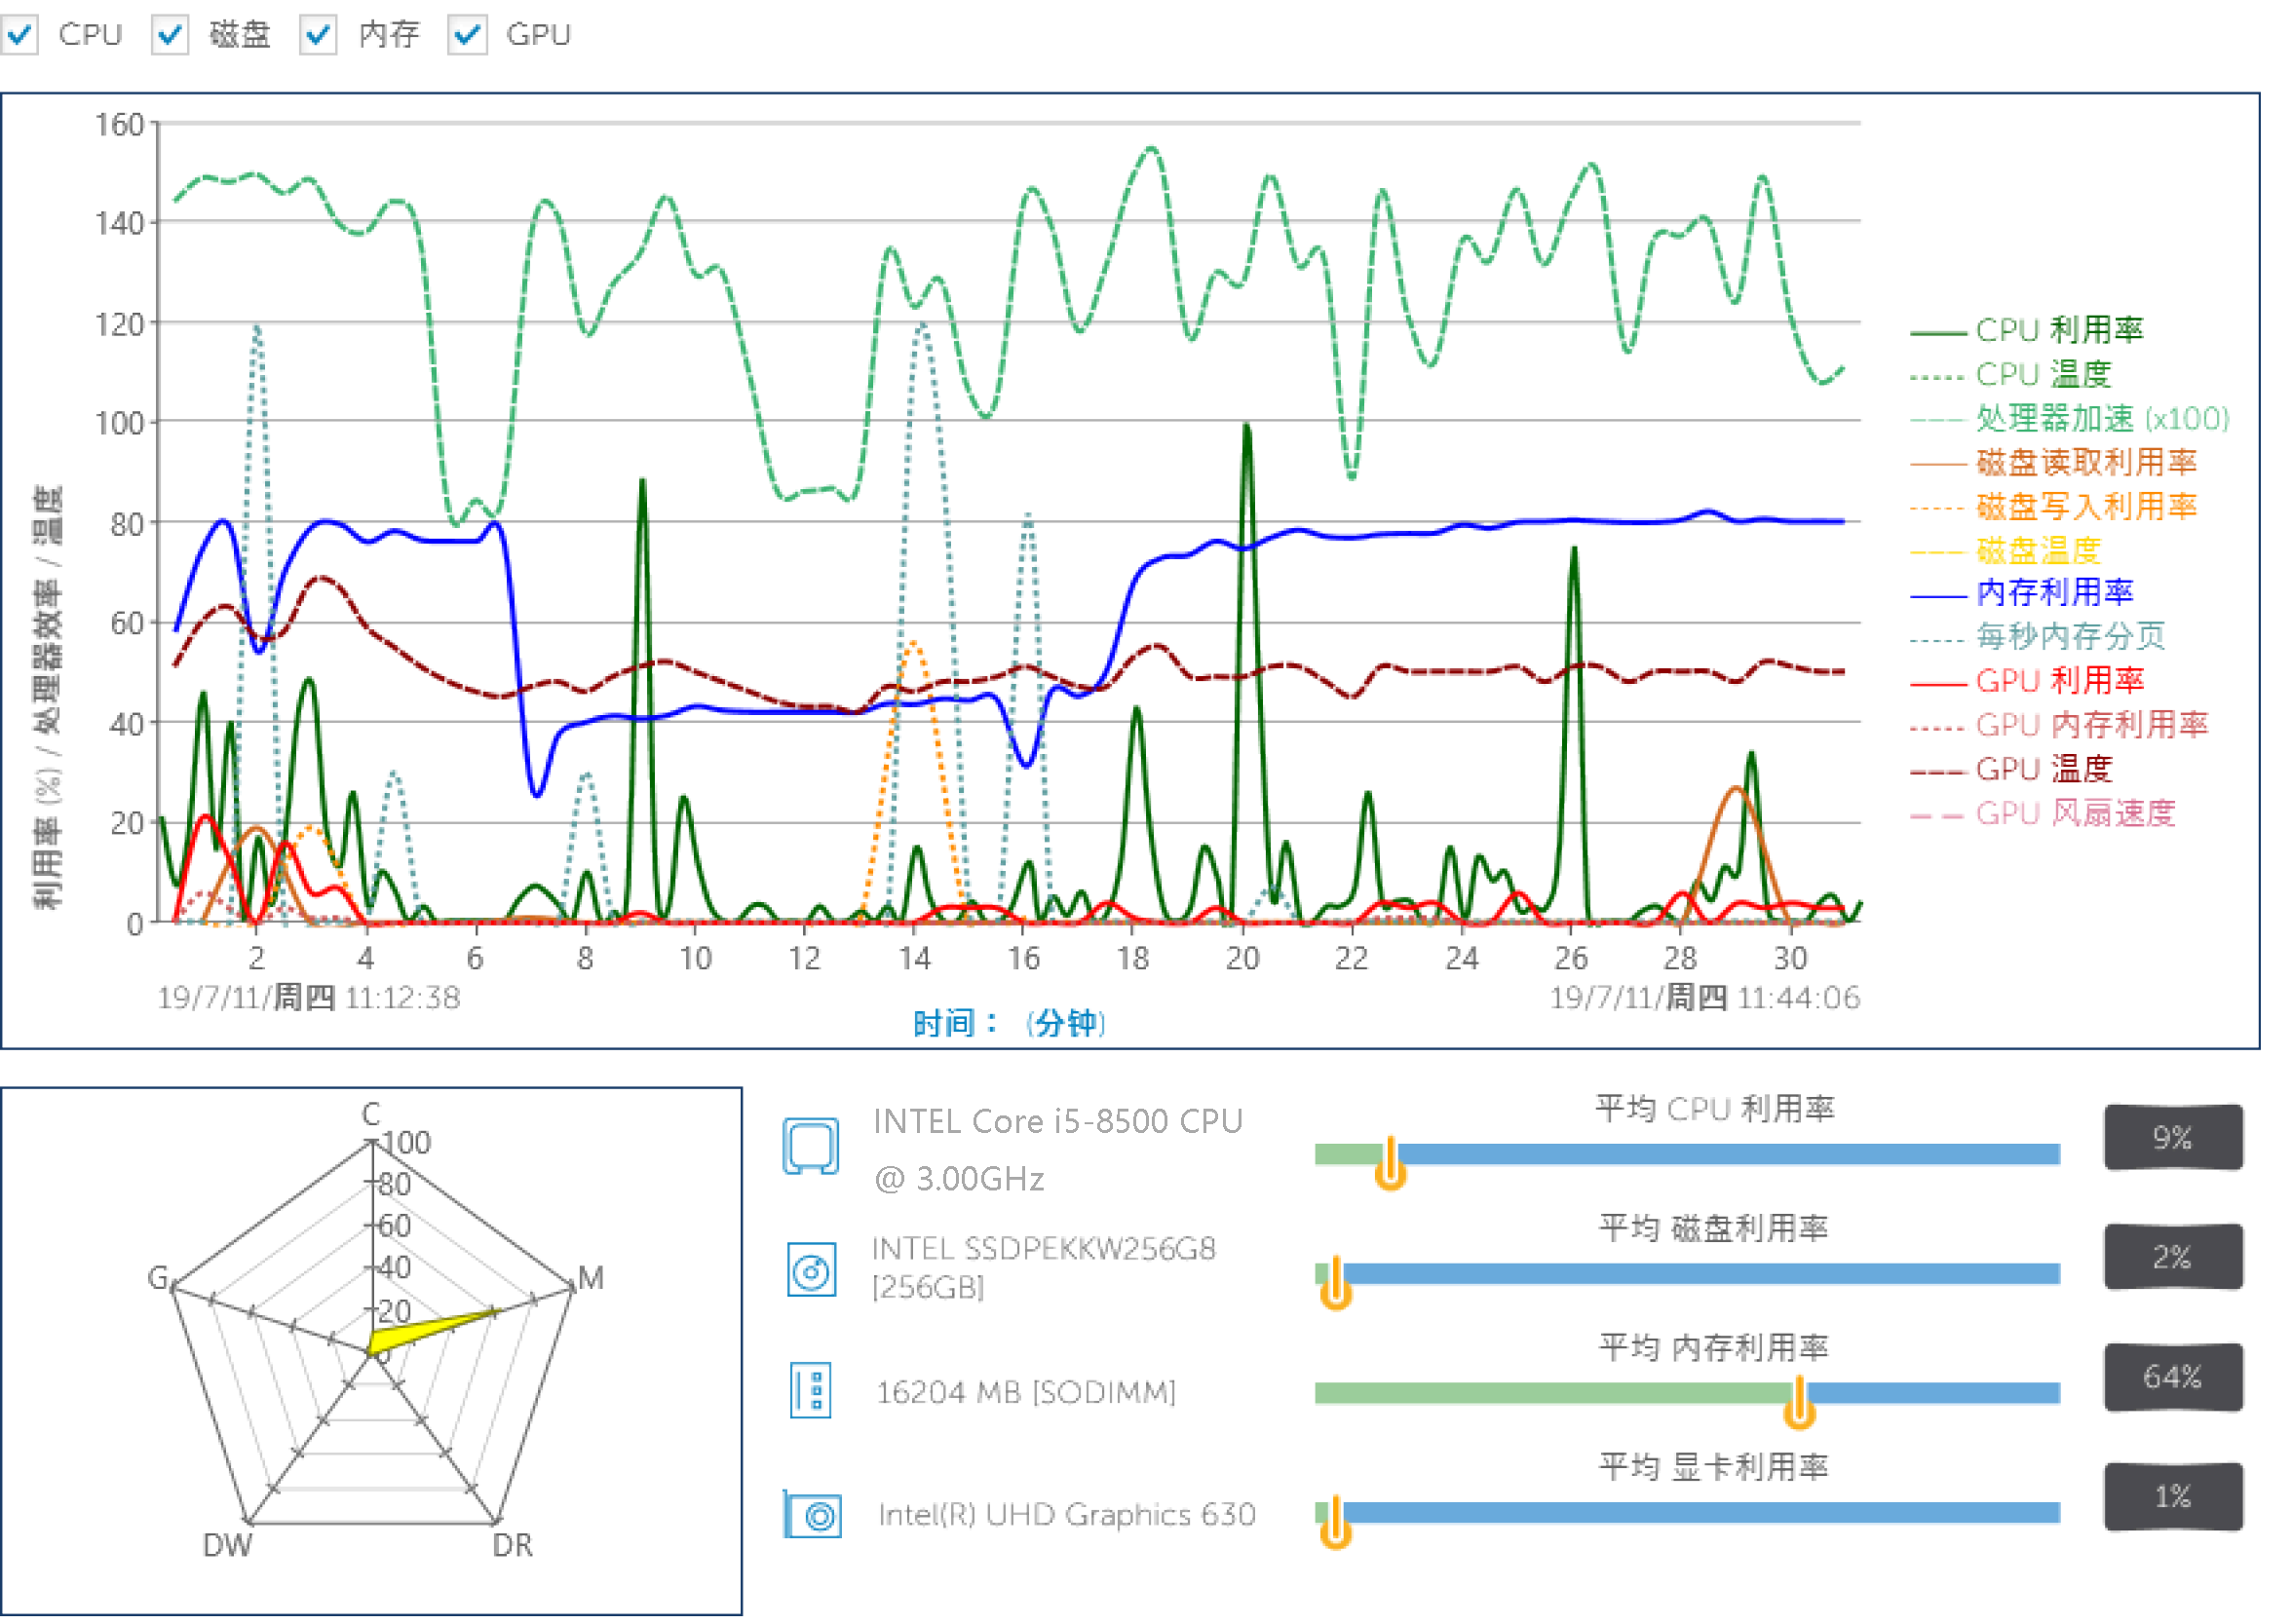Toggle the 磁盘 checkbox

point(170,35)
